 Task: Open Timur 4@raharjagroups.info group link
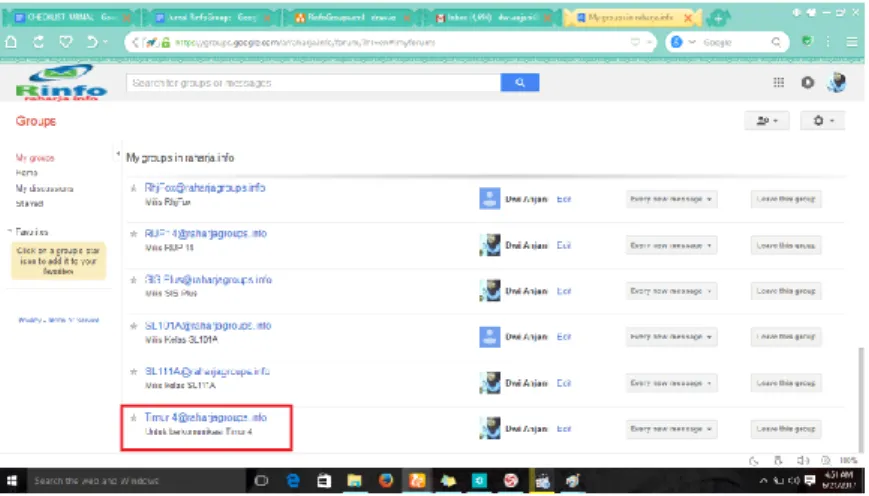pyautogui.click(x=206, y=418)
